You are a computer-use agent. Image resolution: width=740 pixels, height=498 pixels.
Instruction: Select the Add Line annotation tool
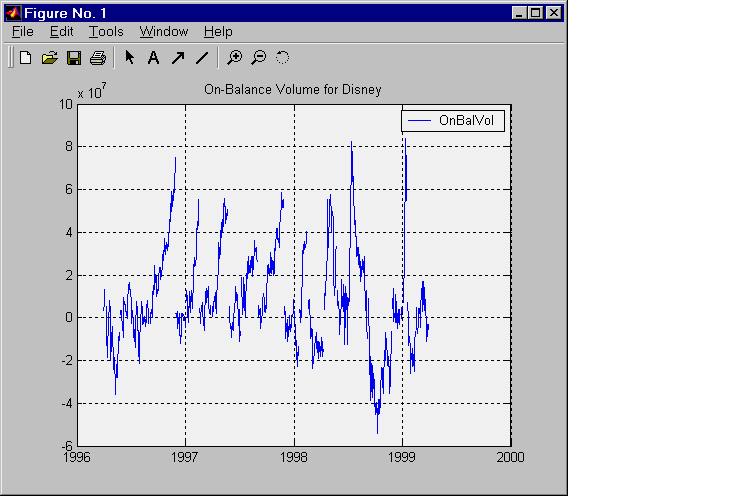pyautogui.click(x=202, y=58)
